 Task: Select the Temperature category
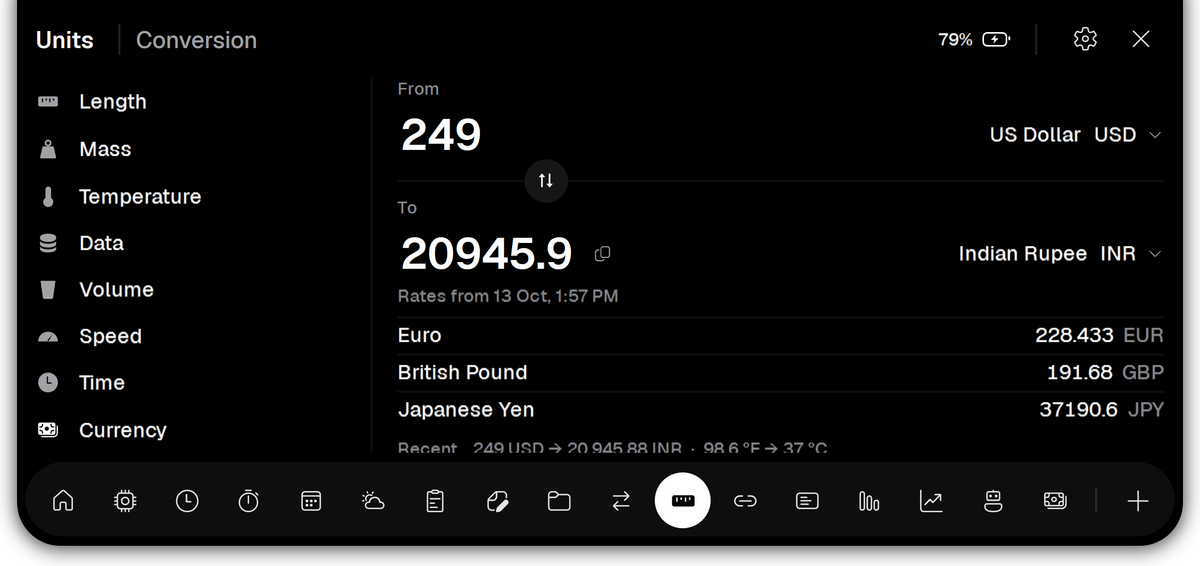pyautogui.click(x=119, y=197)
